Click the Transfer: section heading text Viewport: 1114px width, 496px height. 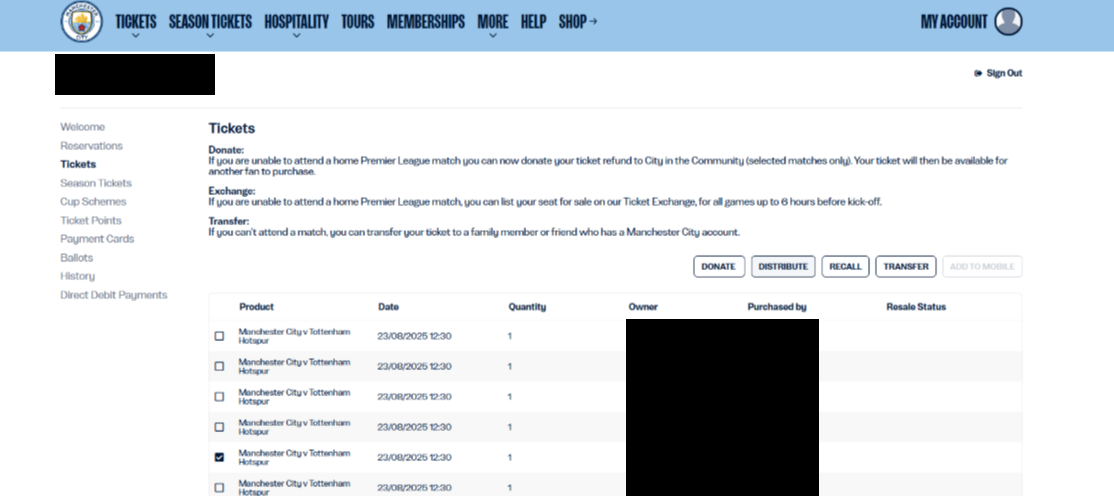point(229,221)
